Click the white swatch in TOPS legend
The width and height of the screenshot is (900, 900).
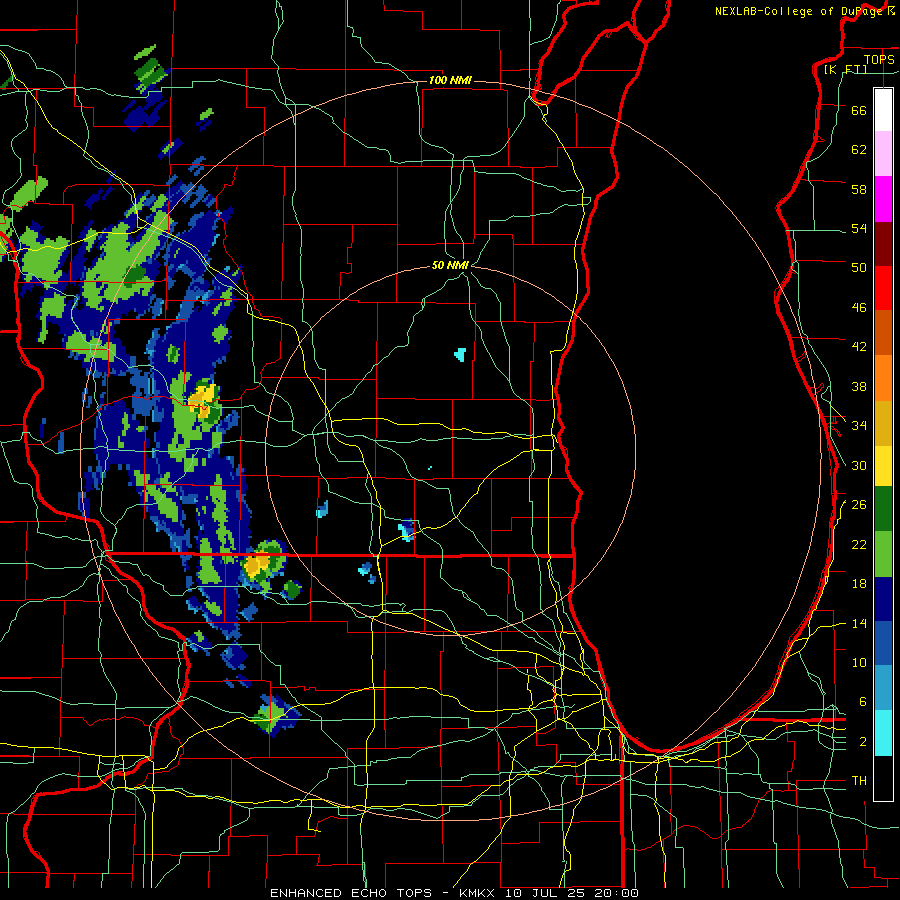[883, 110]
